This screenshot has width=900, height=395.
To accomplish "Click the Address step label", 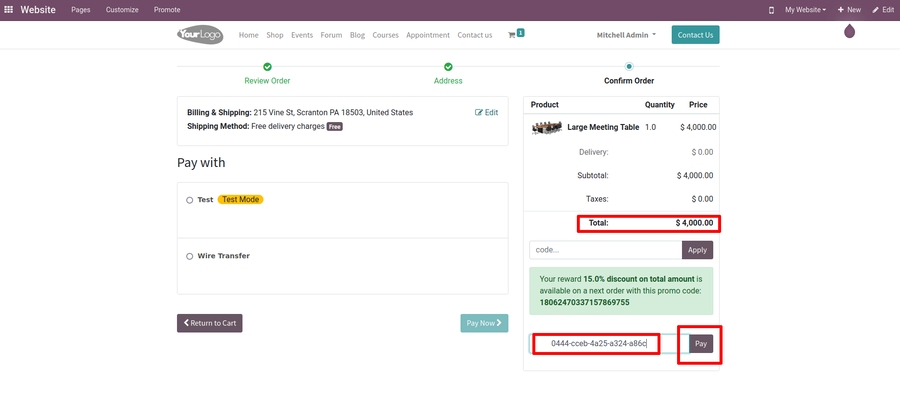I will point(448,81).
